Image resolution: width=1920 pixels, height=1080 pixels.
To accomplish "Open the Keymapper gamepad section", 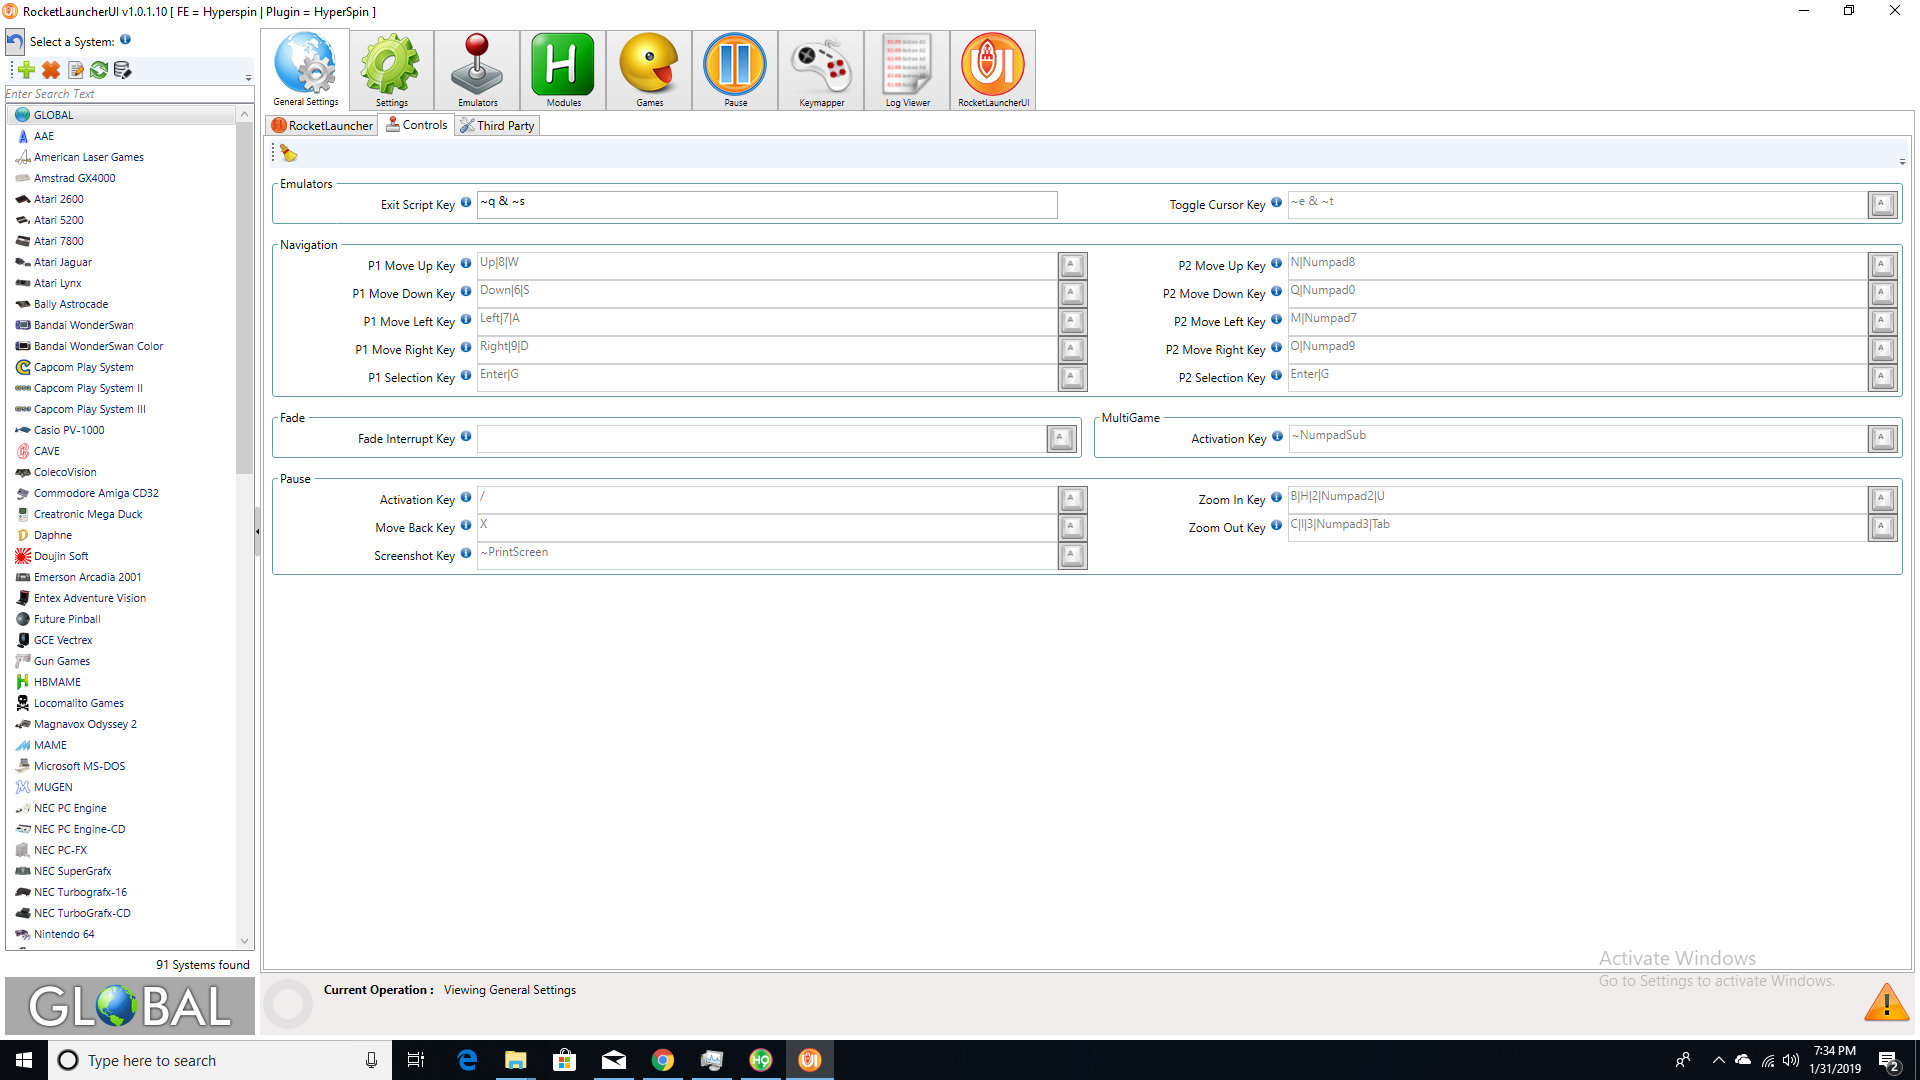I will click(821, 69).
